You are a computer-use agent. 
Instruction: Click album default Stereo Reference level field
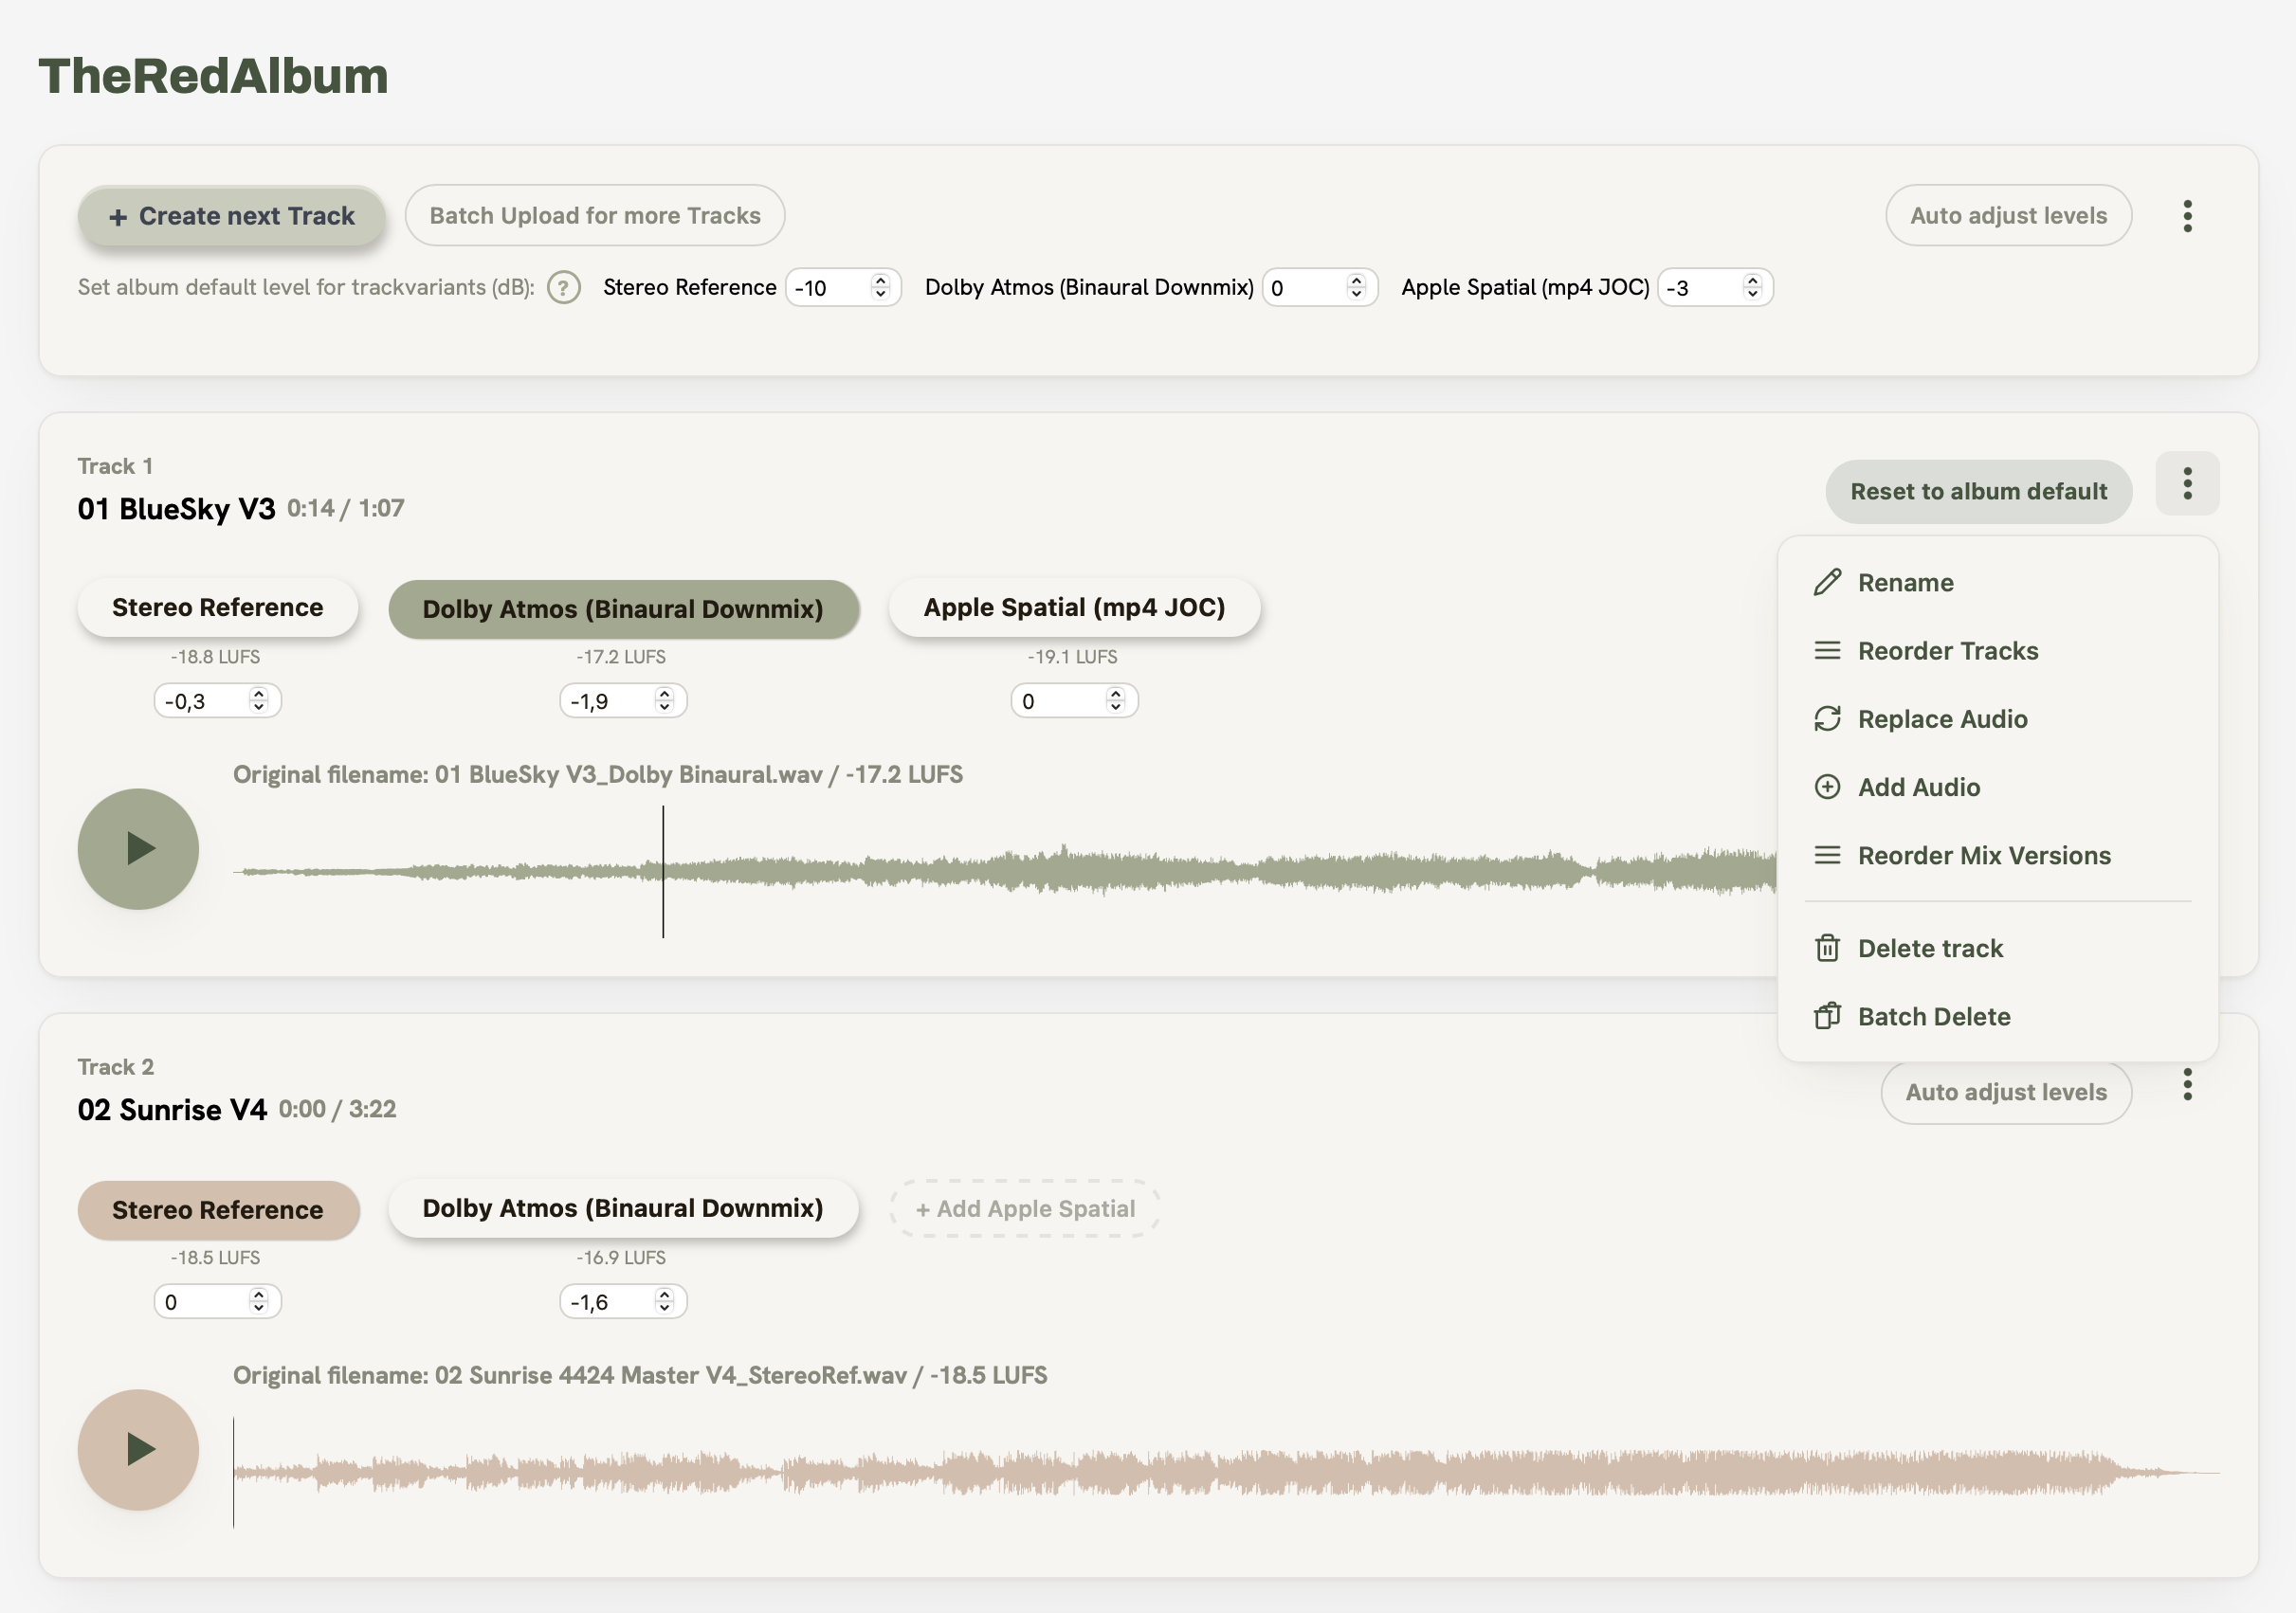[x=843, y=288]
